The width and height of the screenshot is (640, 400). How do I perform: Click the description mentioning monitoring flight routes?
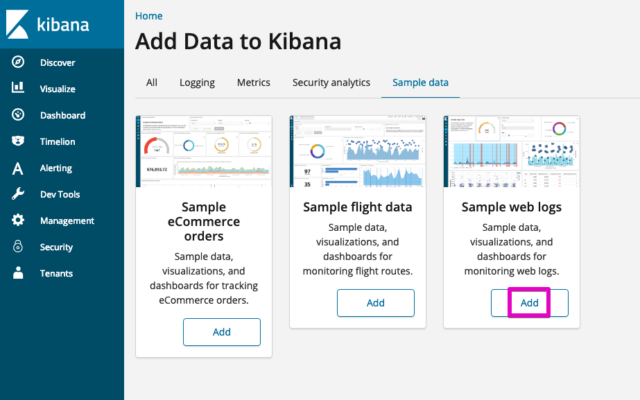[358, 249]
